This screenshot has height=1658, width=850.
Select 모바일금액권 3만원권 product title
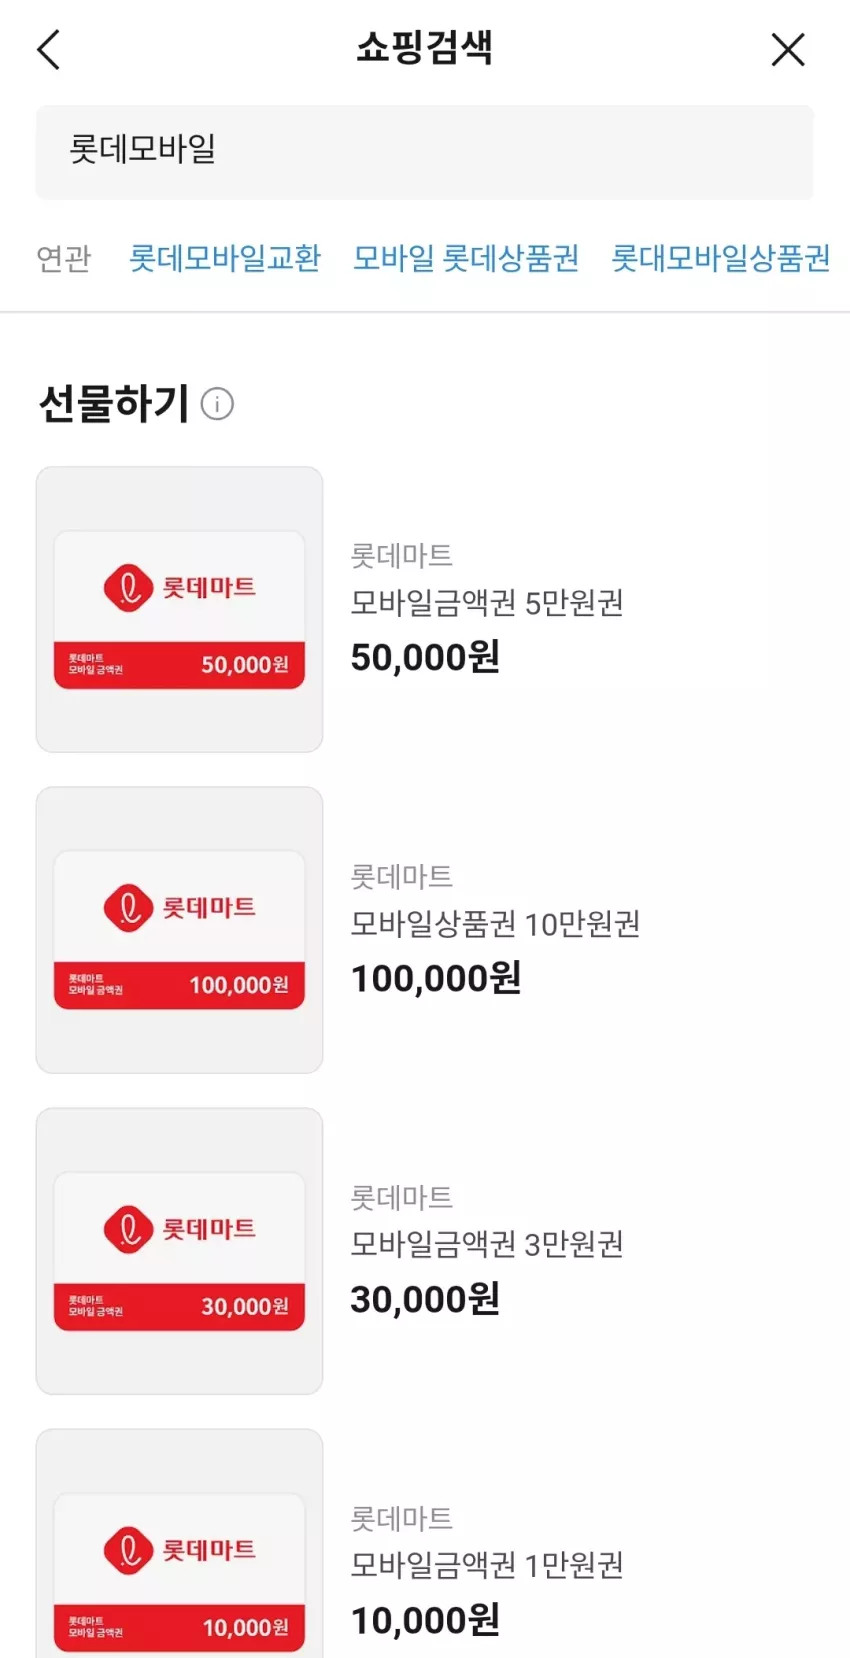[x=487, y=1244]
